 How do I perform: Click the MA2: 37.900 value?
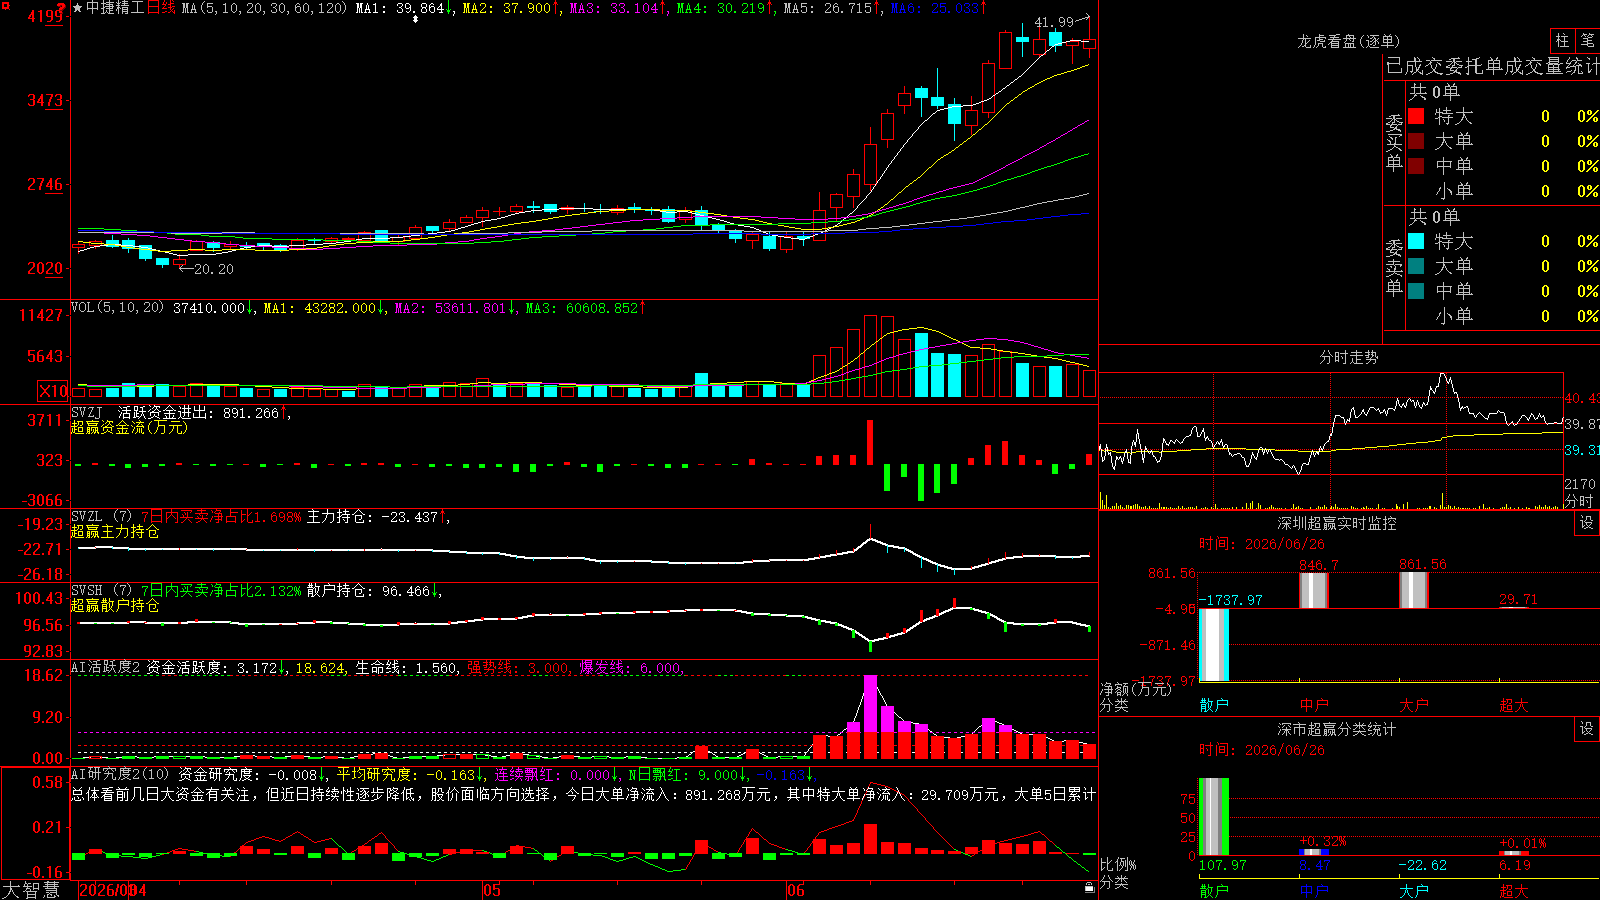[x=511, y=8]
